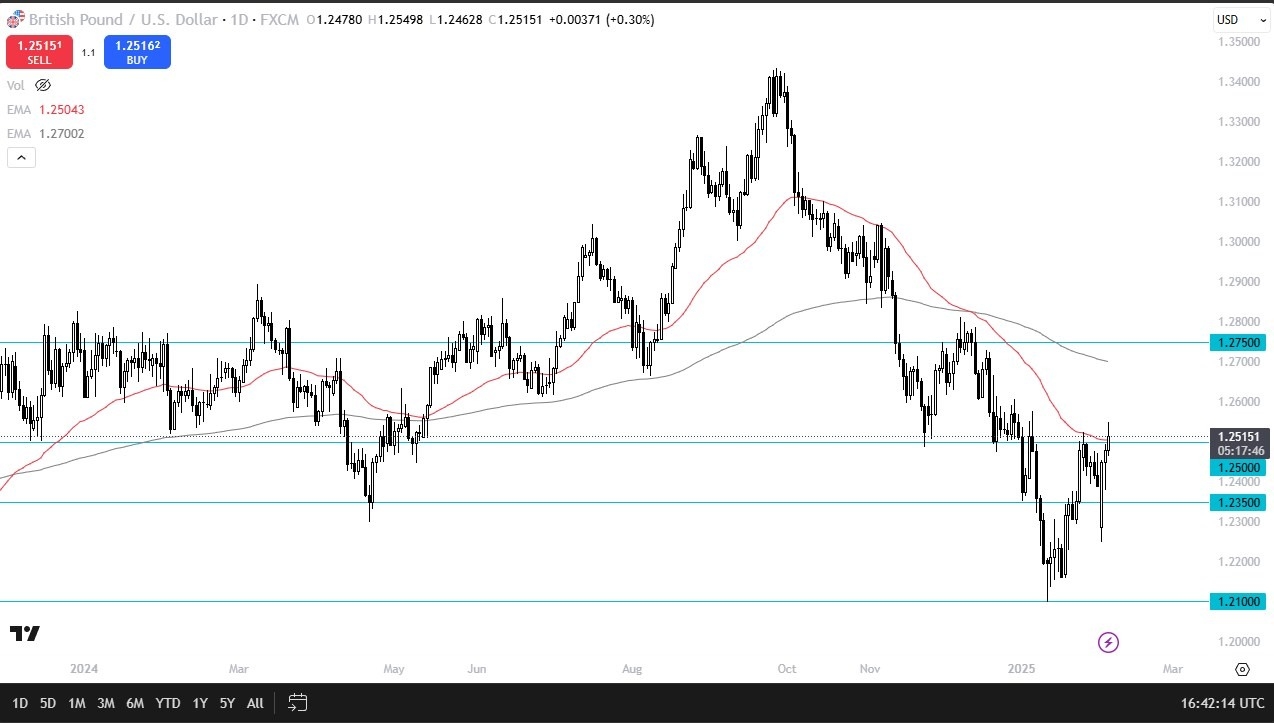This screenshot has height=723, width=1274.
Task: Click the red EMA value 1.25043
Action: point(64,109)
